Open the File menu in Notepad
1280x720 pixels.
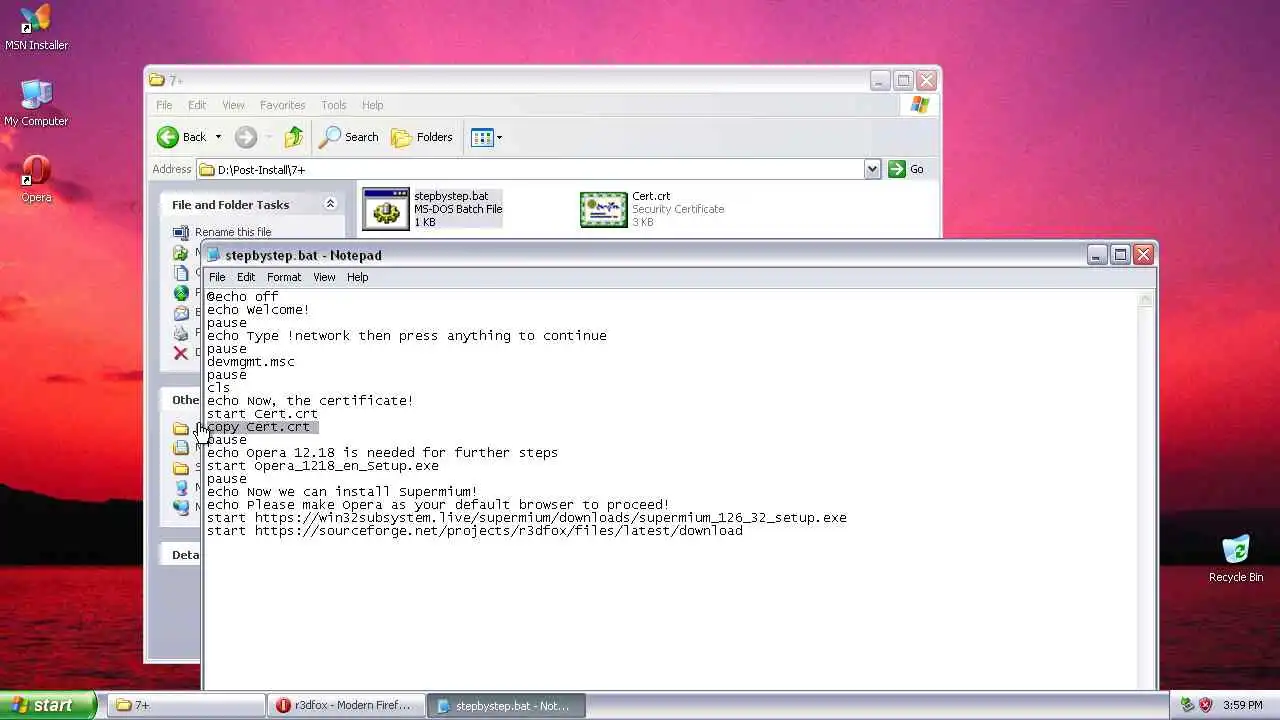pos(217,277)
